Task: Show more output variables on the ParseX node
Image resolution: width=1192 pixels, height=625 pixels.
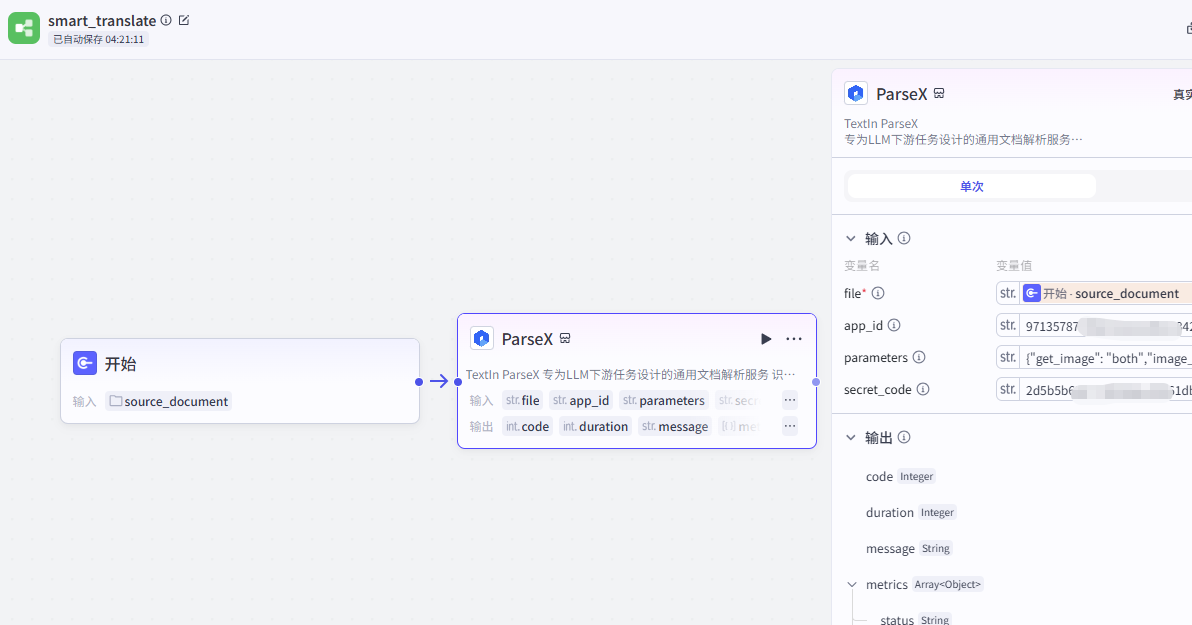Action: click(x=790, y=426)
